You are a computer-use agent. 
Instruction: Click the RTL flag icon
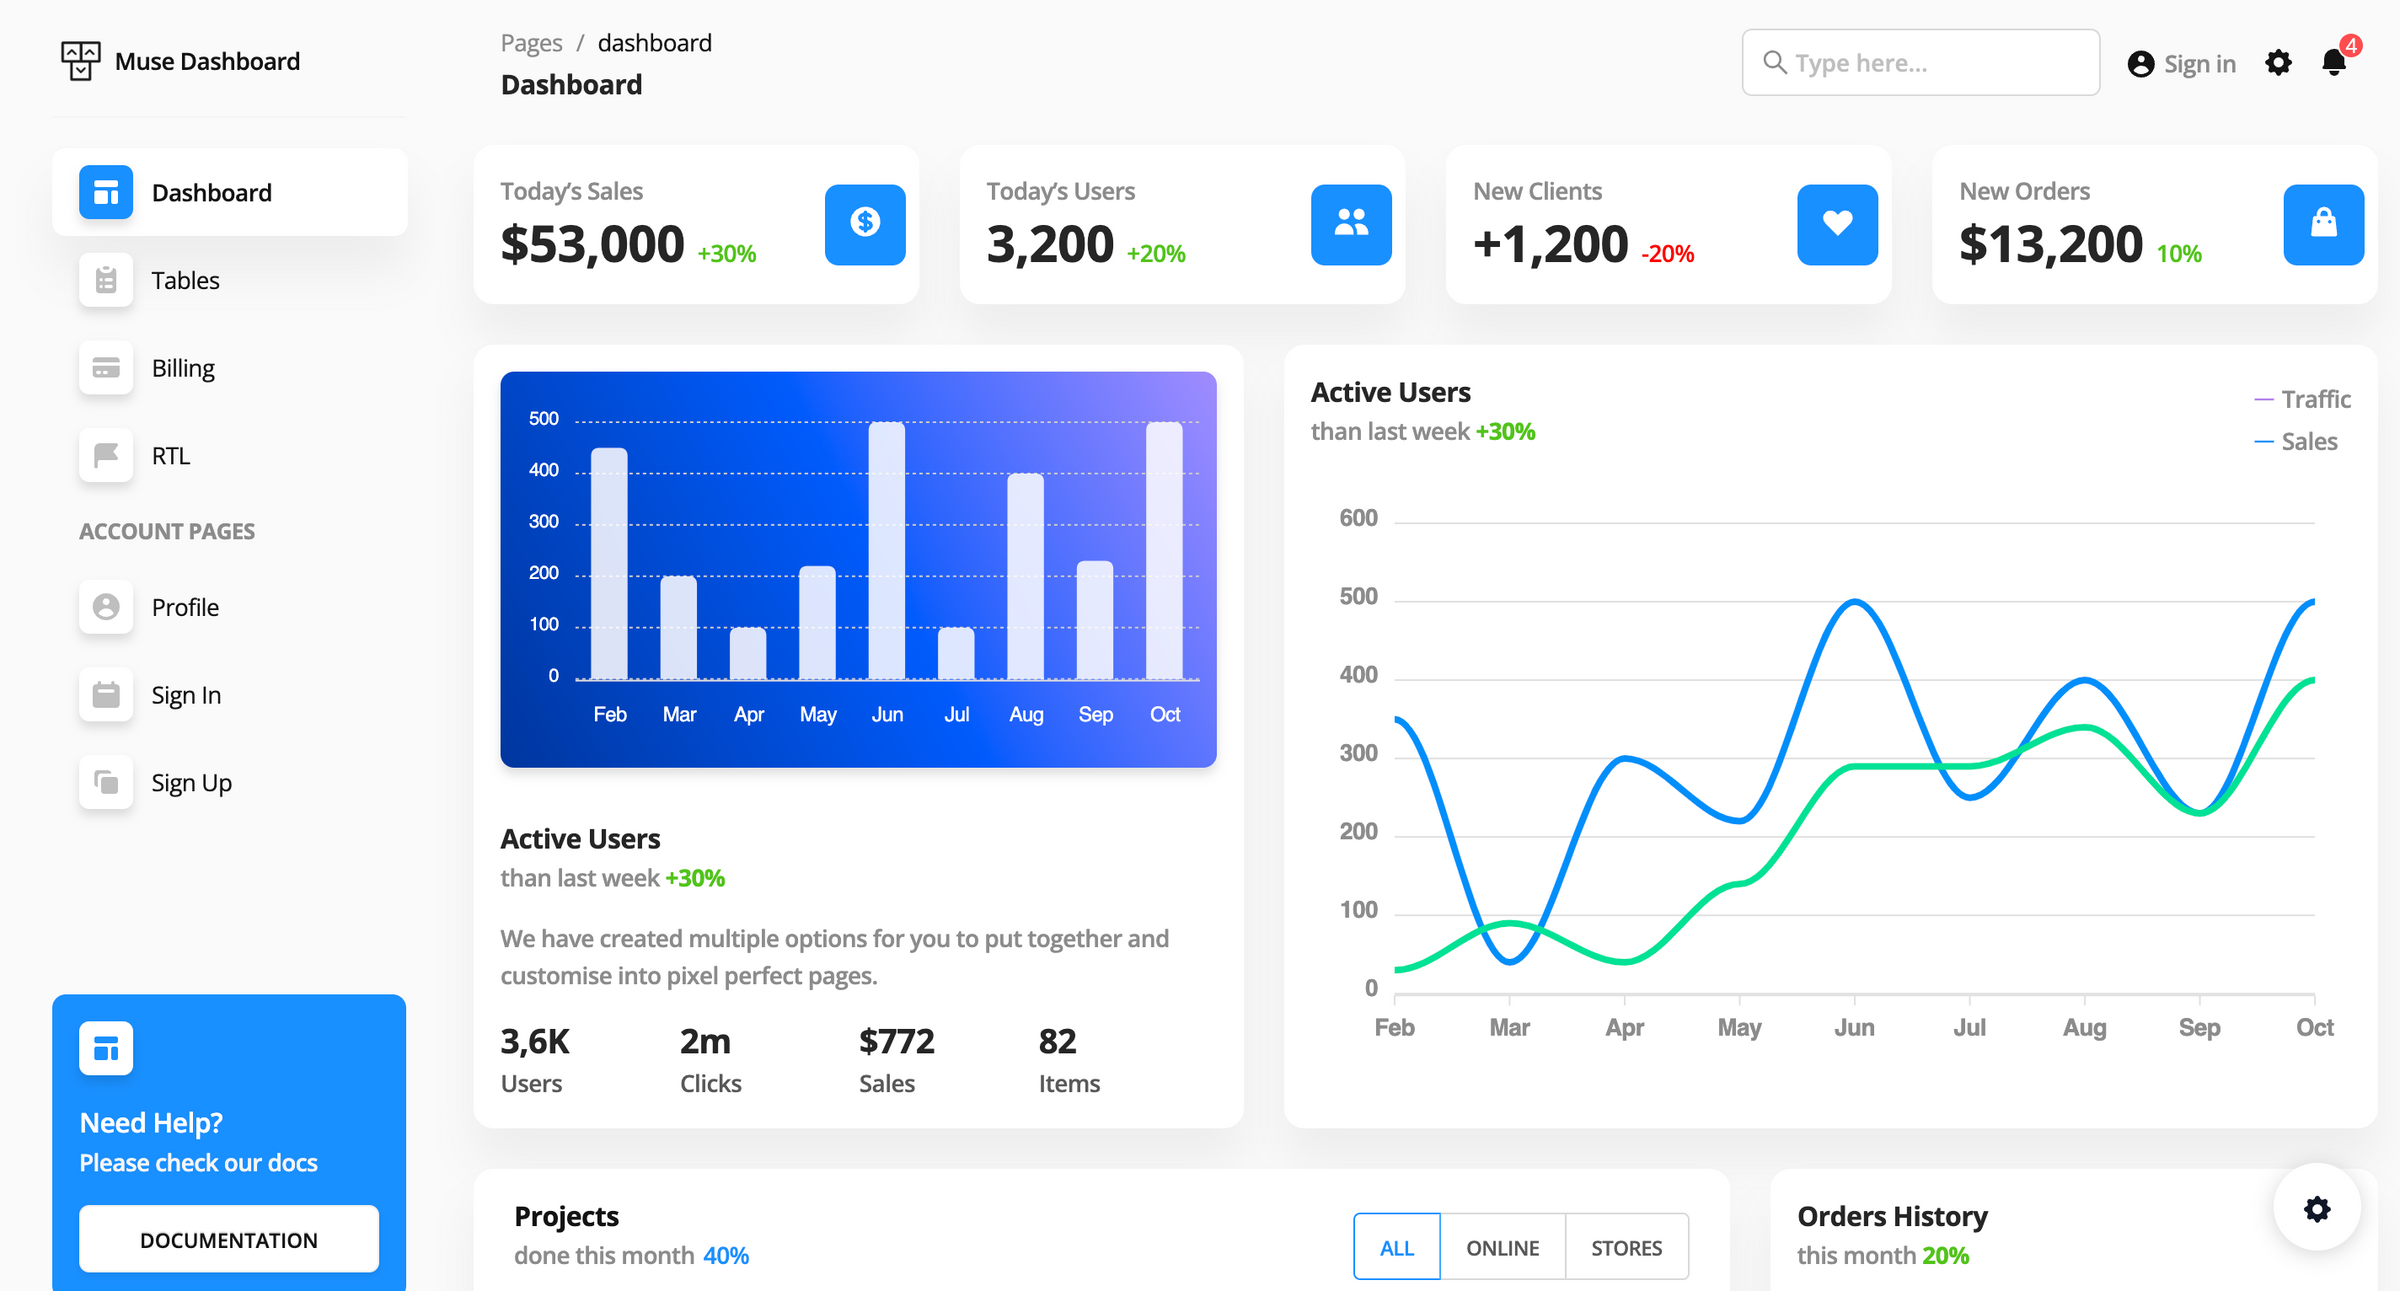(x=106, y=456)
